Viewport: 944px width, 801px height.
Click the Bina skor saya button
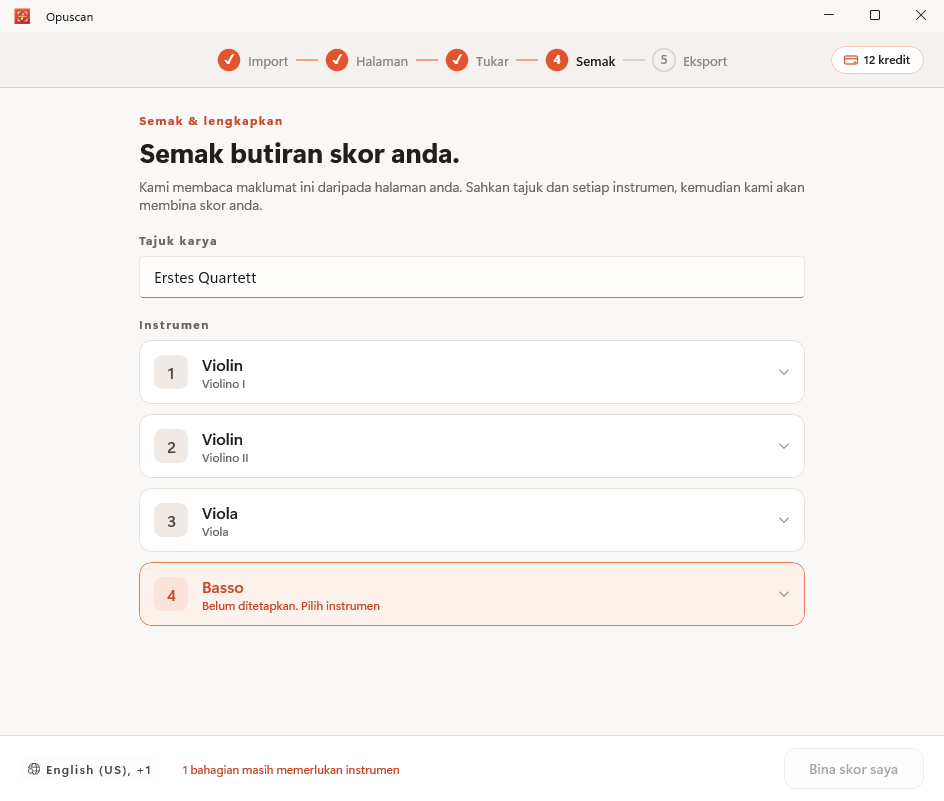tap(854, 769)
